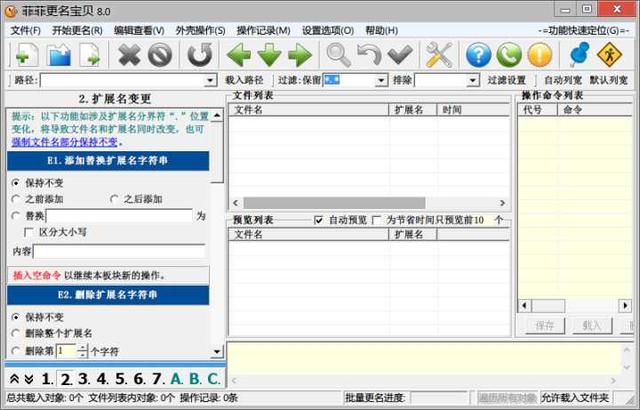This screenshot has width=640, height=410.
Task: Click the magnifying glass preview icon
Action: tap(338, 55)
